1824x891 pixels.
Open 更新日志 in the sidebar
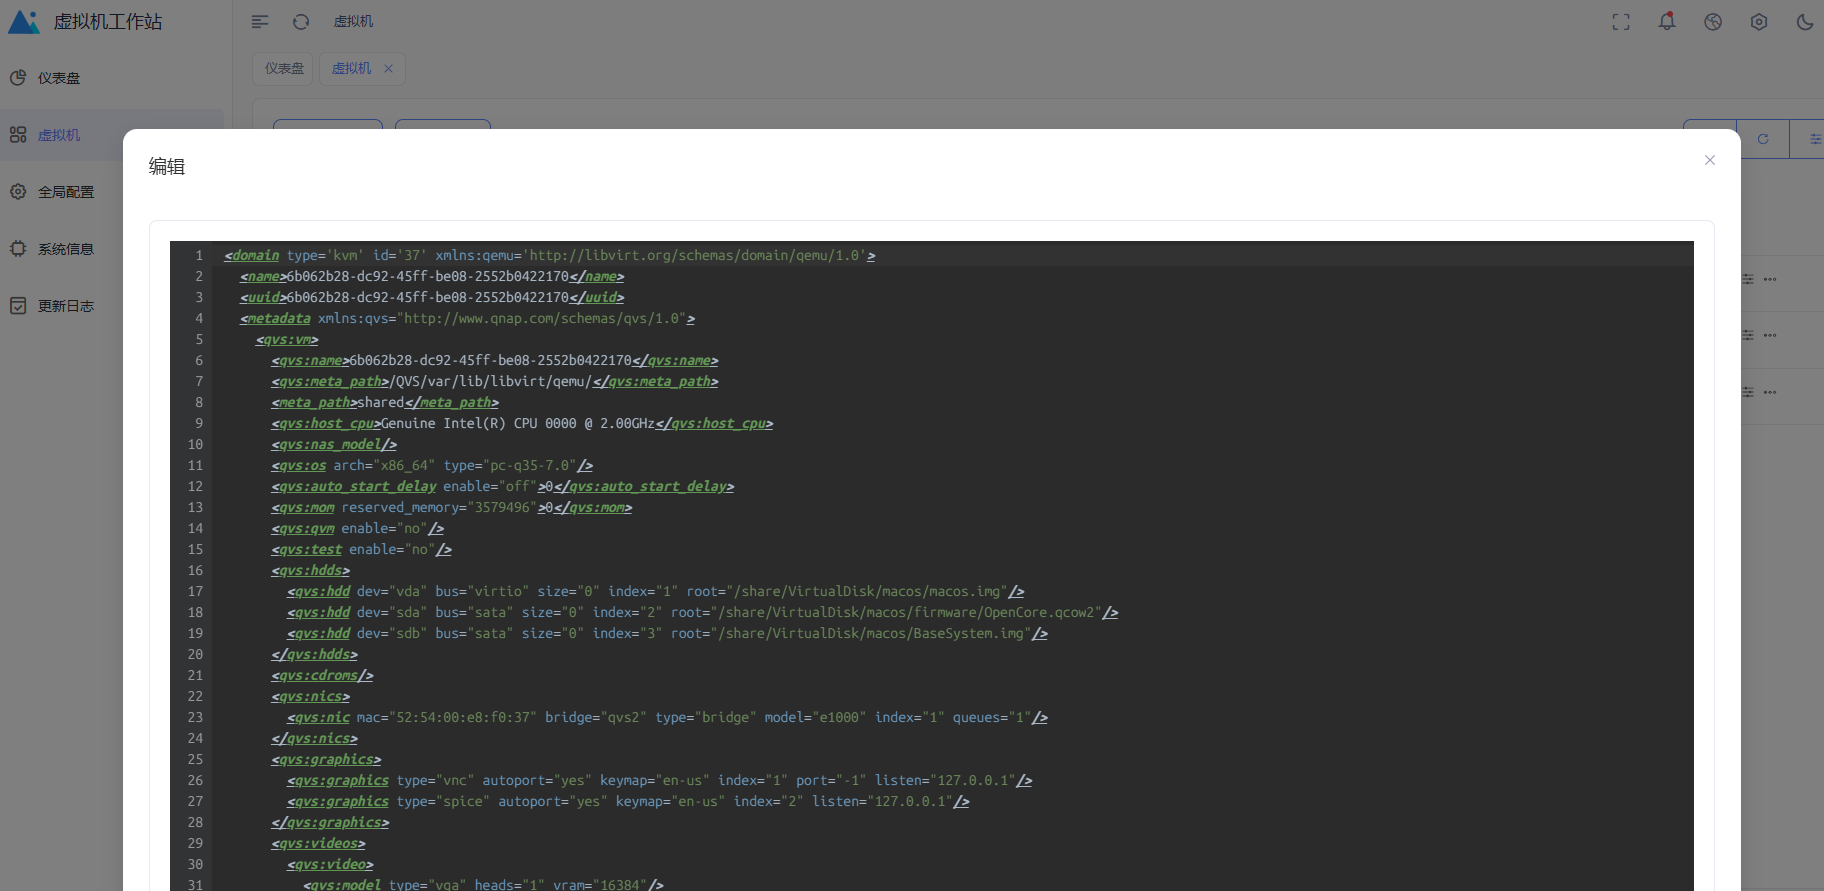pos(66,306)
